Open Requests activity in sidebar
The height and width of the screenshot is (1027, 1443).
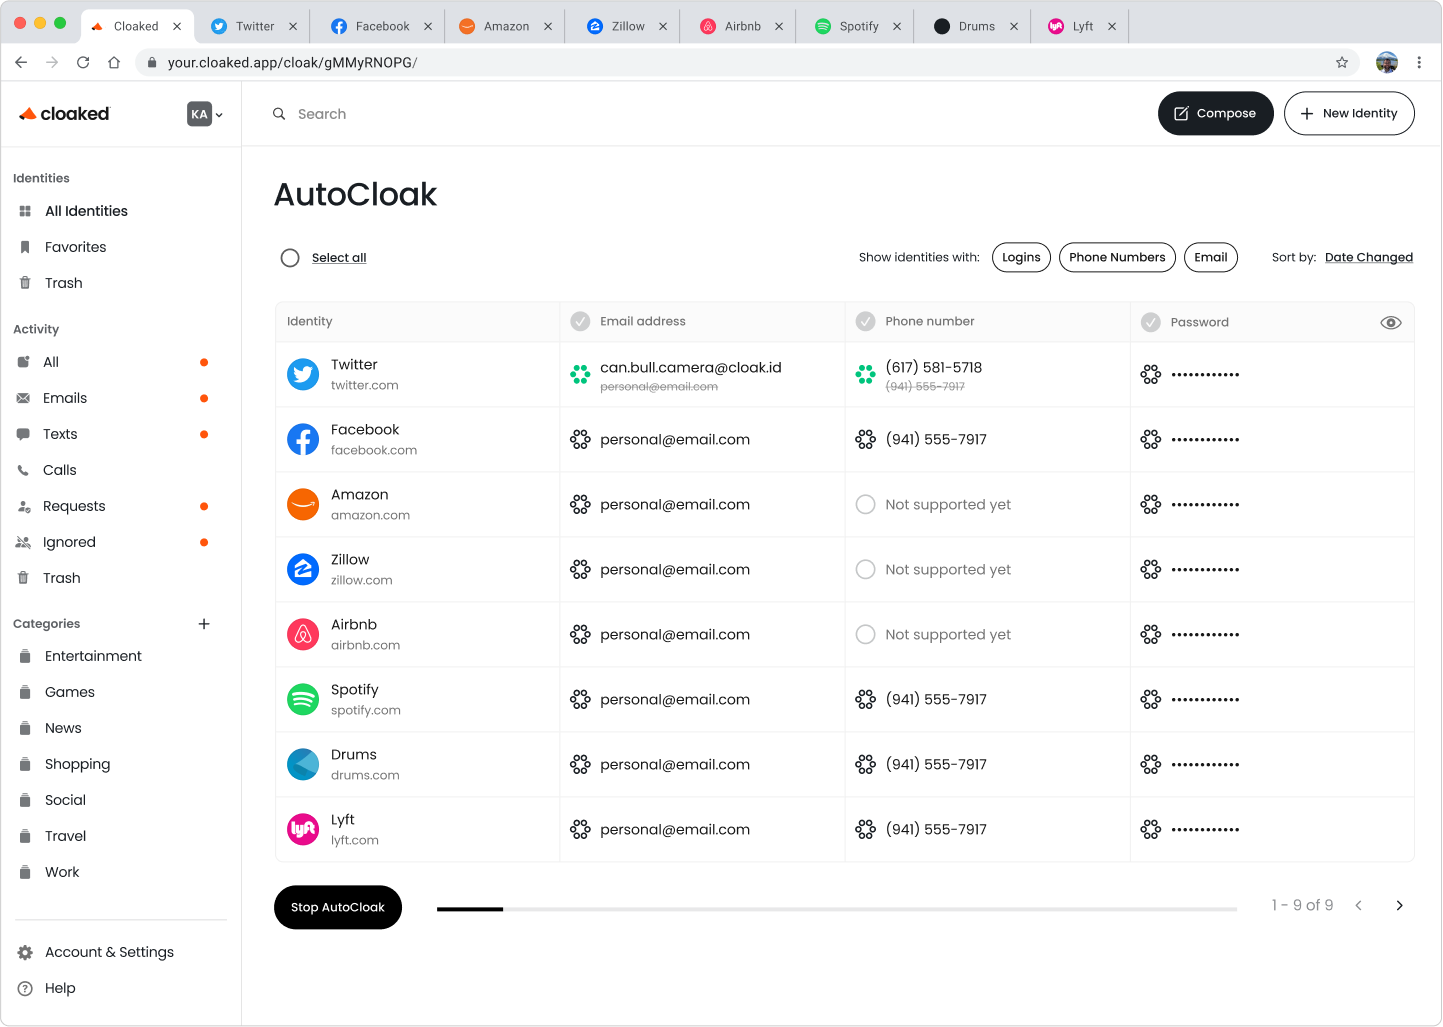(x=74, y=506)
